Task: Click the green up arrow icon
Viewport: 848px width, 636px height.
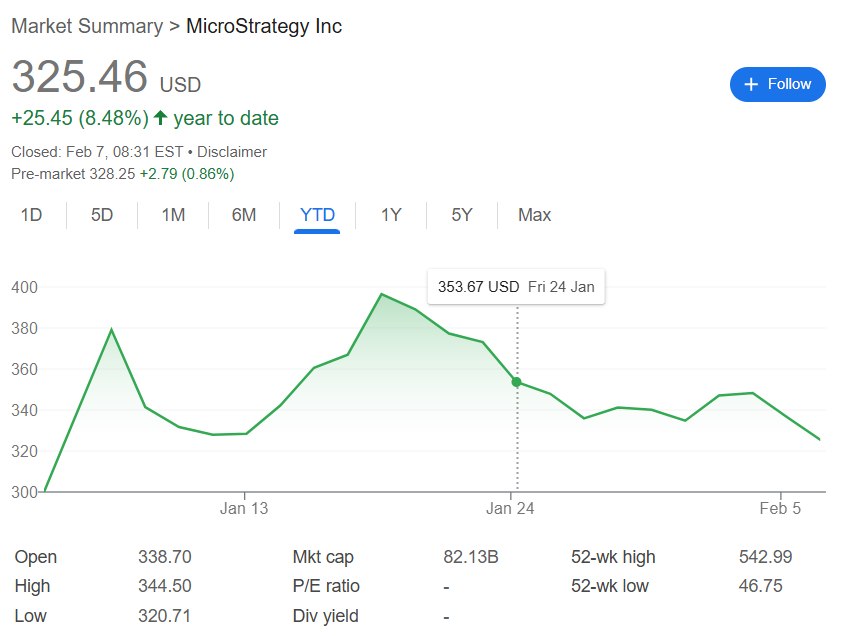Action: point(160,117)
